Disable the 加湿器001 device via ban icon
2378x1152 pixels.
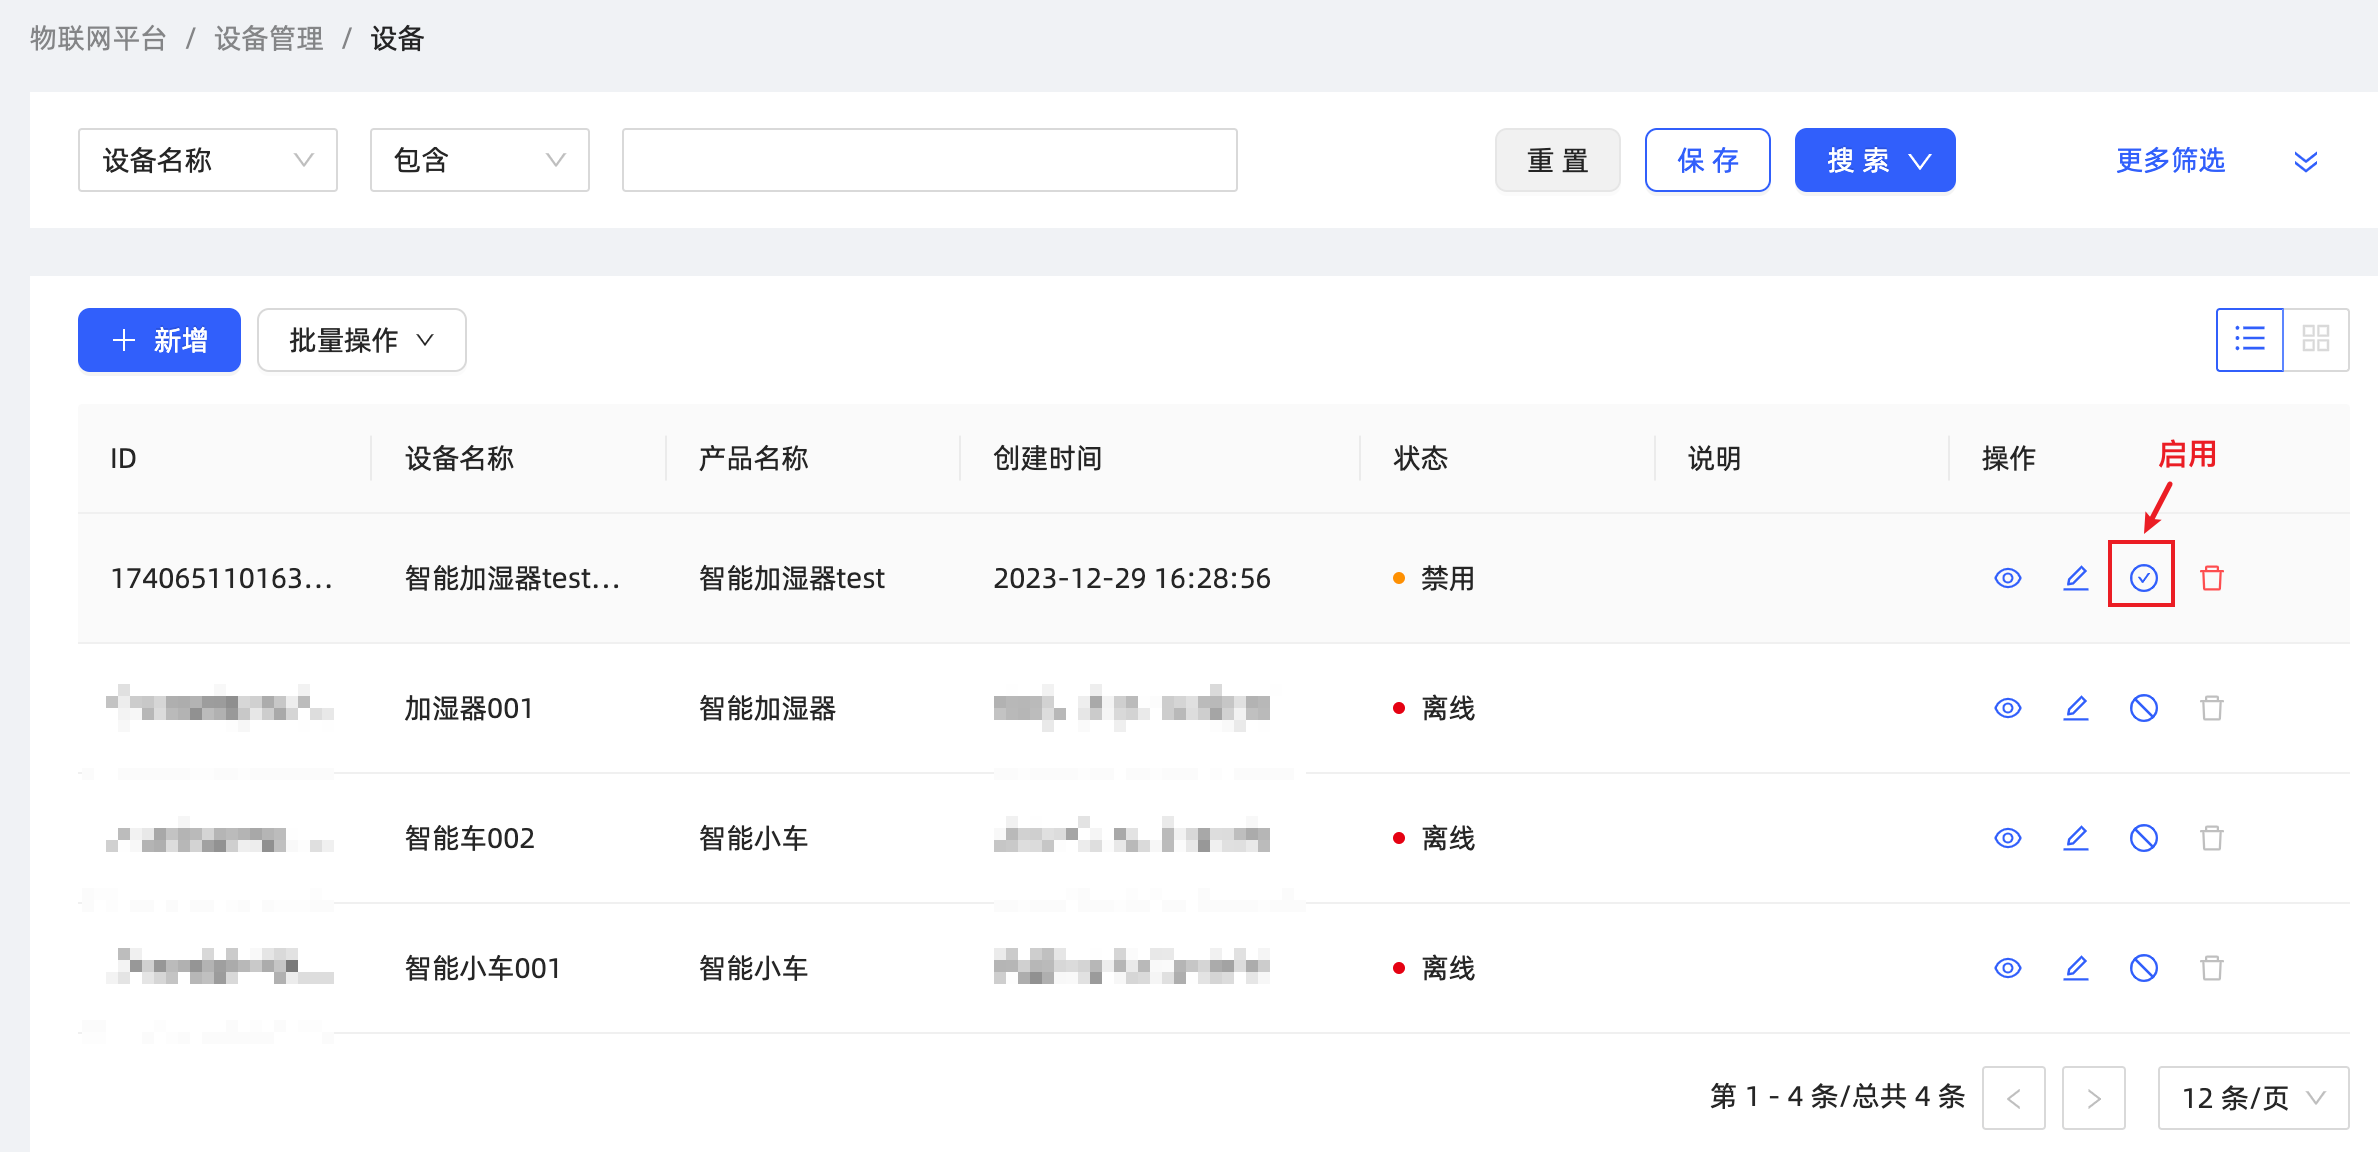click(x=2143, y=708)
